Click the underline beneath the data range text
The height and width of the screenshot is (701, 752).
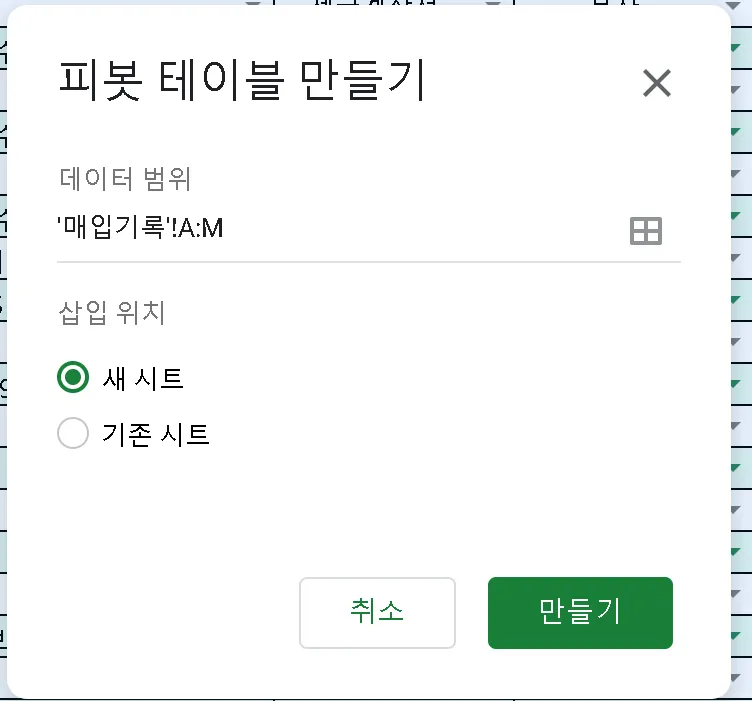point(368,262)
